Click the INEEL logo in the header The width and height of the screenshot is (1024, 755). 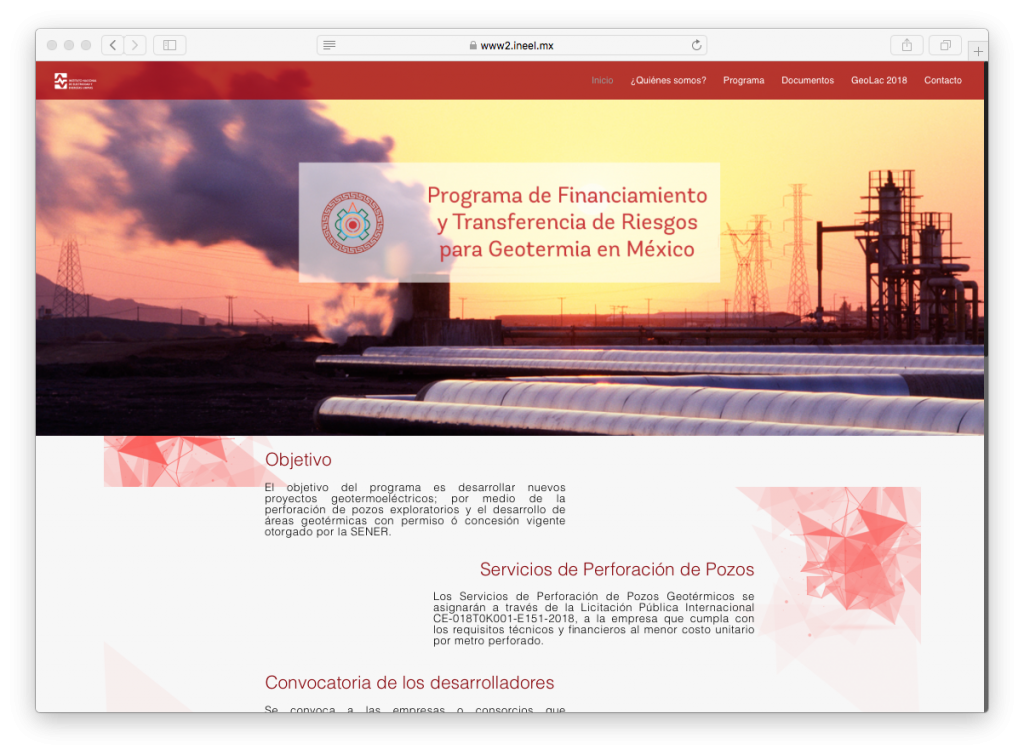click(x=75, y=81)
